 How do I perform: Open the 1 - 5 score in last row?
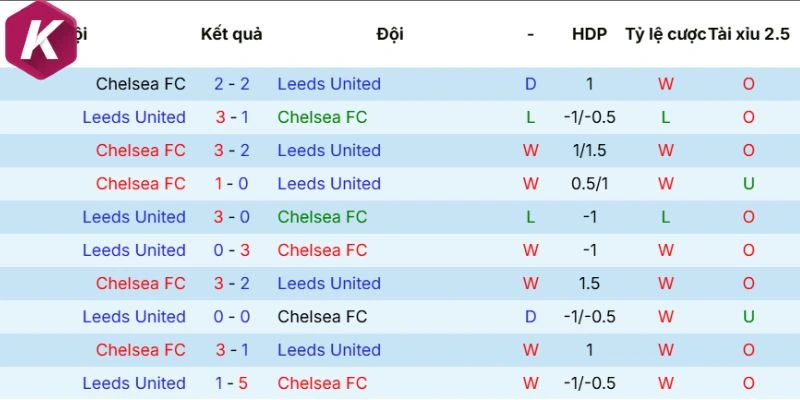[x=232, y=383]
